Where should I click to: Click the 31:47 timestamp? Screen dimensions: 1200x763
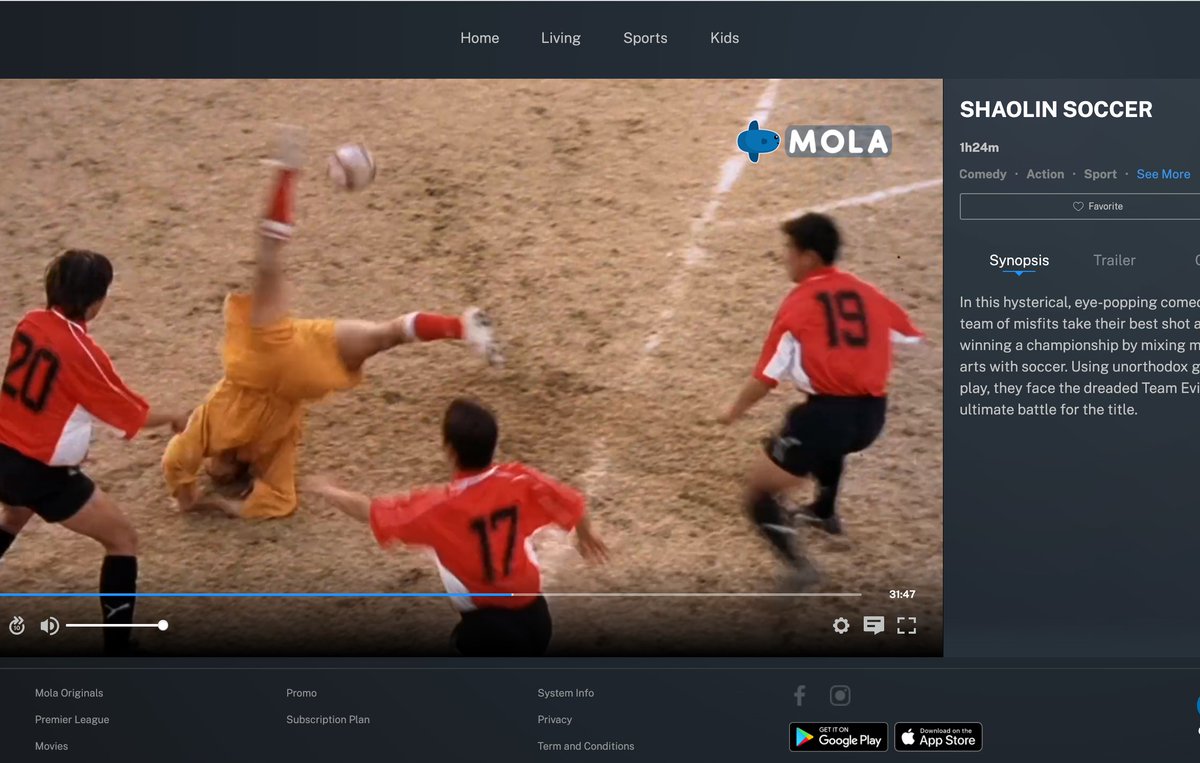coord(902,594)
